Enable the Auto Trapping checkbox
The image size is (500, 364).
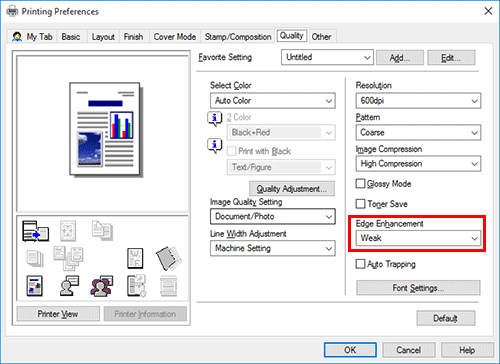(360, 264)
